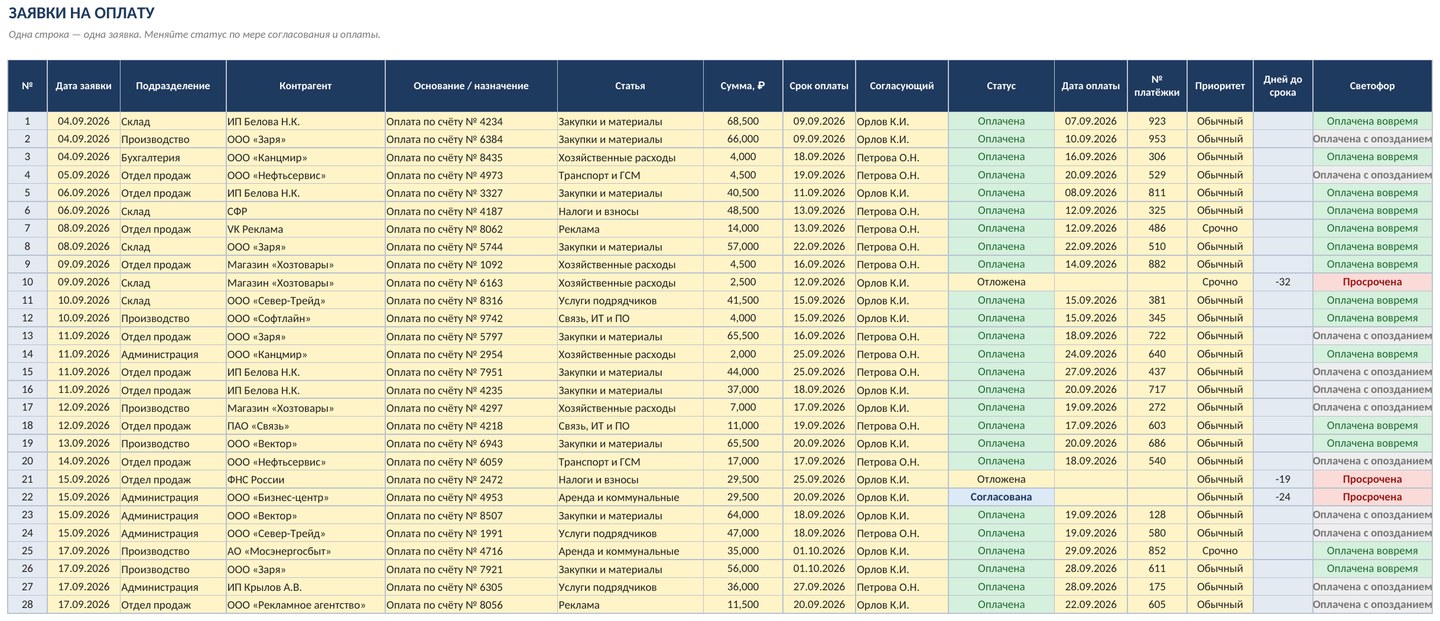This screenshot has width=1440, height=621.
Task: Open 'Отложена' status cell in row 10
Action: click(x=1001, y=282)
